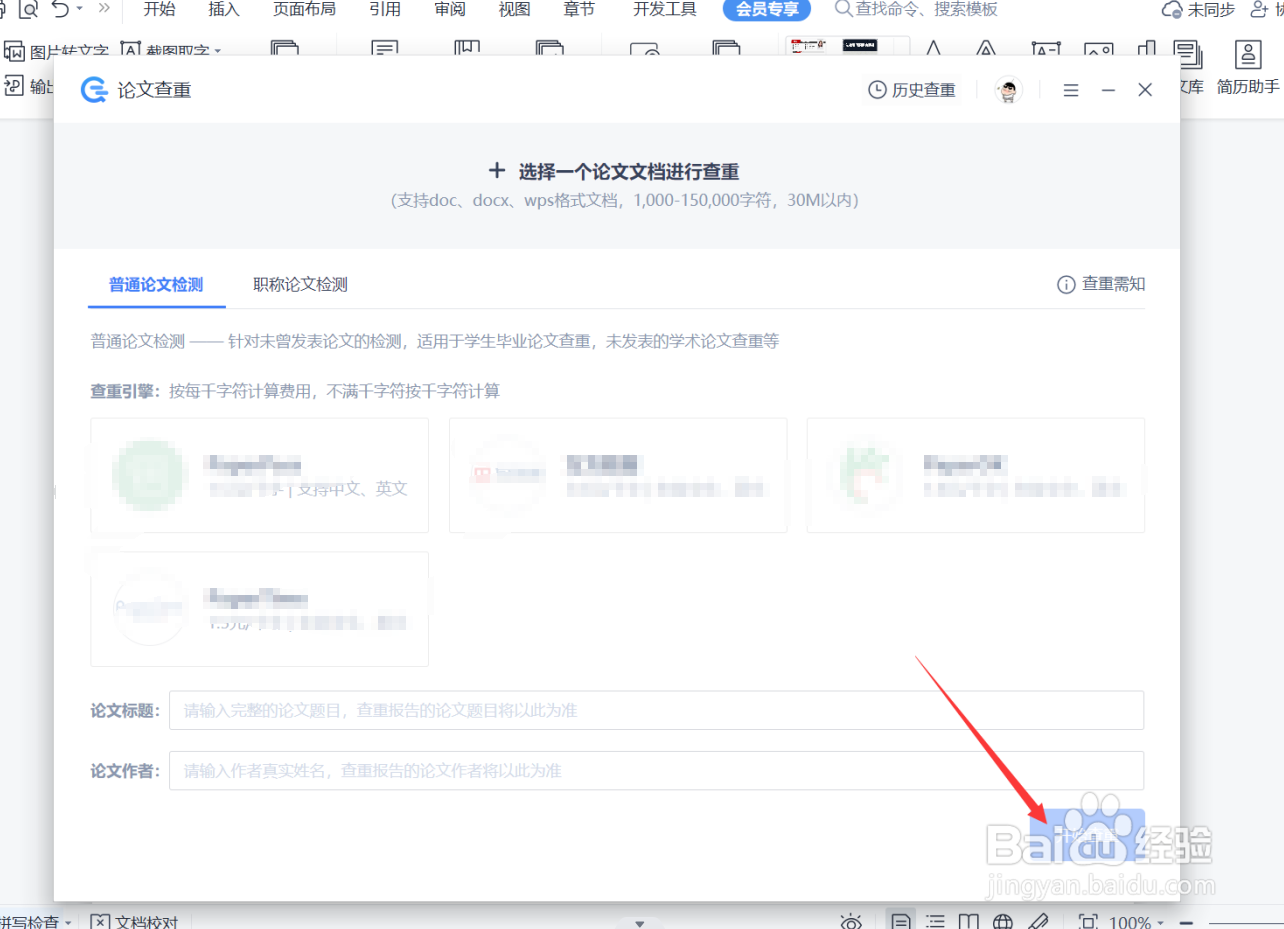Open the 图片转文字 tool
The height and width of the screenshot is (929, 1284).
60,50
